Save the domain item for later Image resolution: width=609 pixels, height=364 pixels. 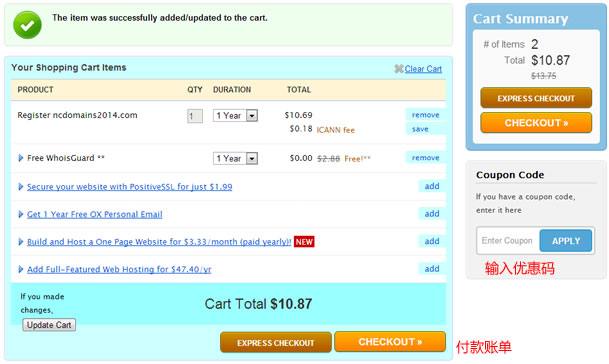pos(420,129)
